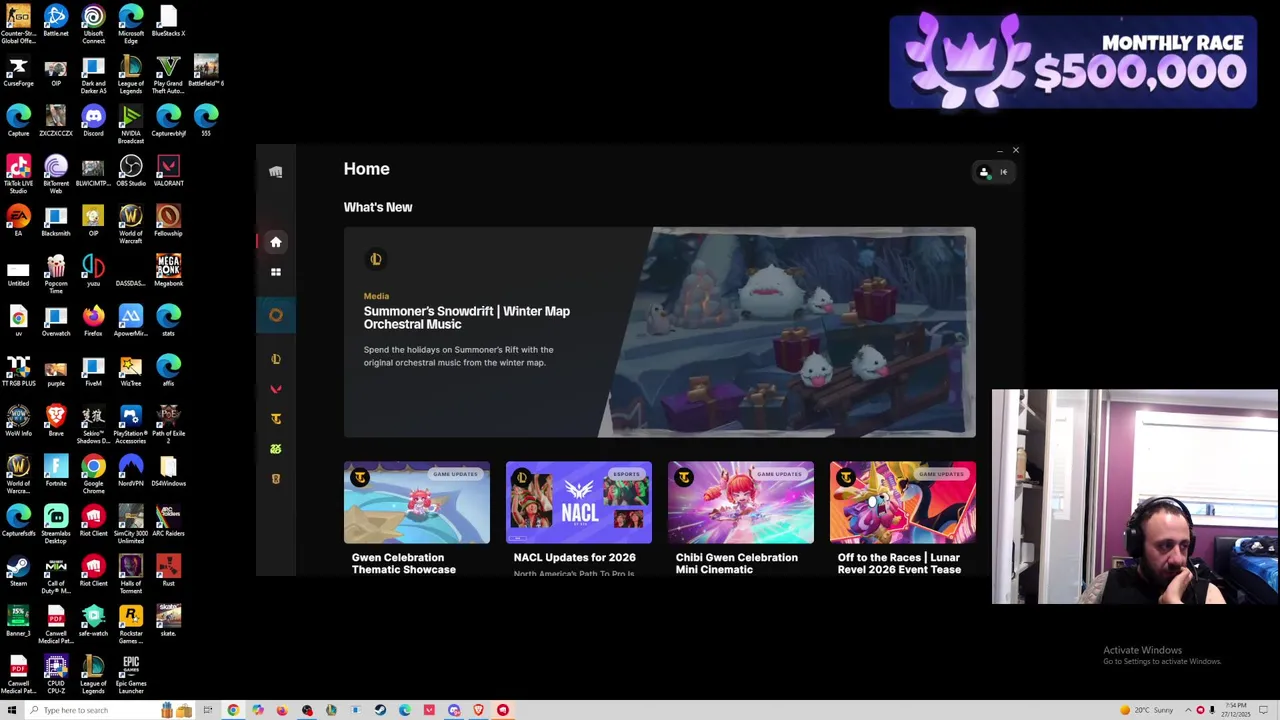Select CurseForge desktop shortcut
This screenshot has width=1280, height=720.
[x=18, y=71]
